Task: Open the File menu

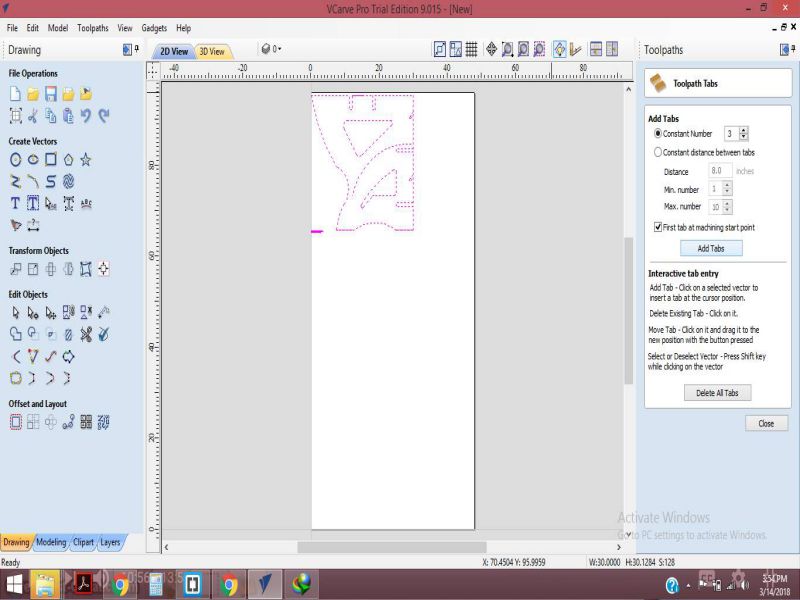Action: click(x=12, y=28)
